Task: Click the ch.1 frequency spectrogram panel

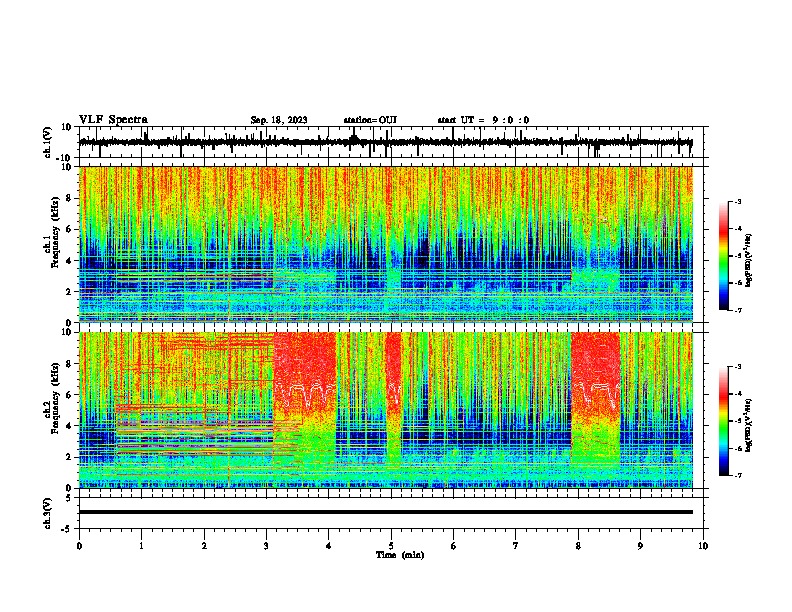Action: point(386,244)
